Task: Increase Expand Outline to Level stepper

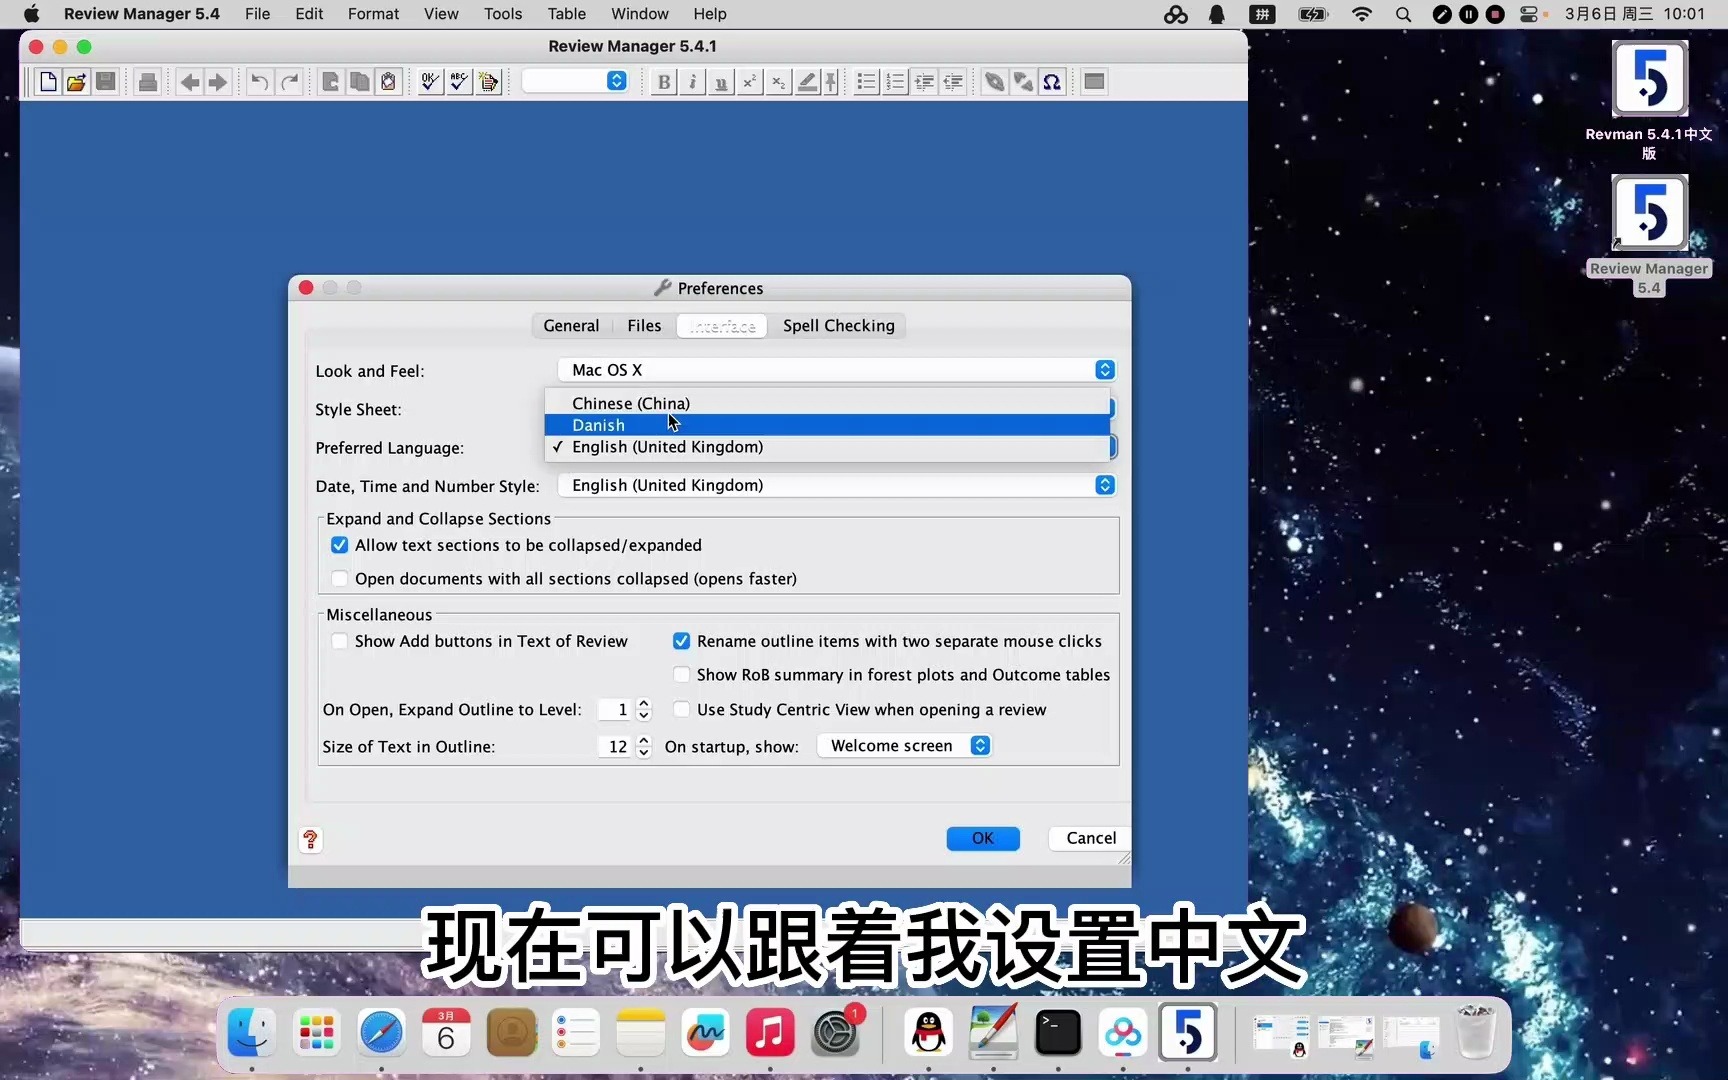Action: (x=644, y=704)
